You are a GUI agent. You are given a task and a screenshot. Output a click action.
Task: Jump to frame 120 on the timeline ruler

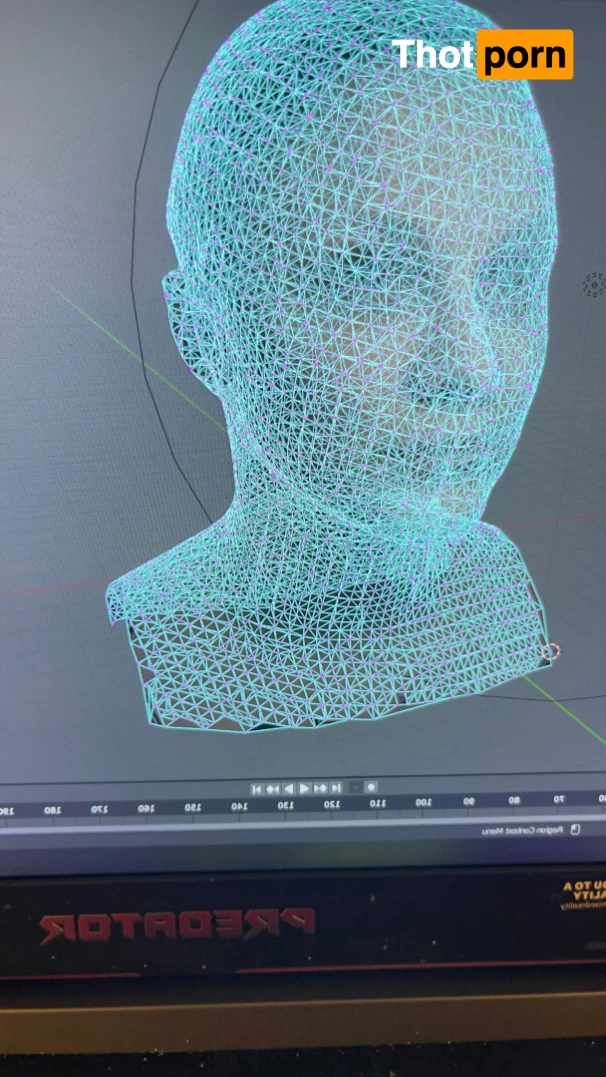[x=331, y=804]
